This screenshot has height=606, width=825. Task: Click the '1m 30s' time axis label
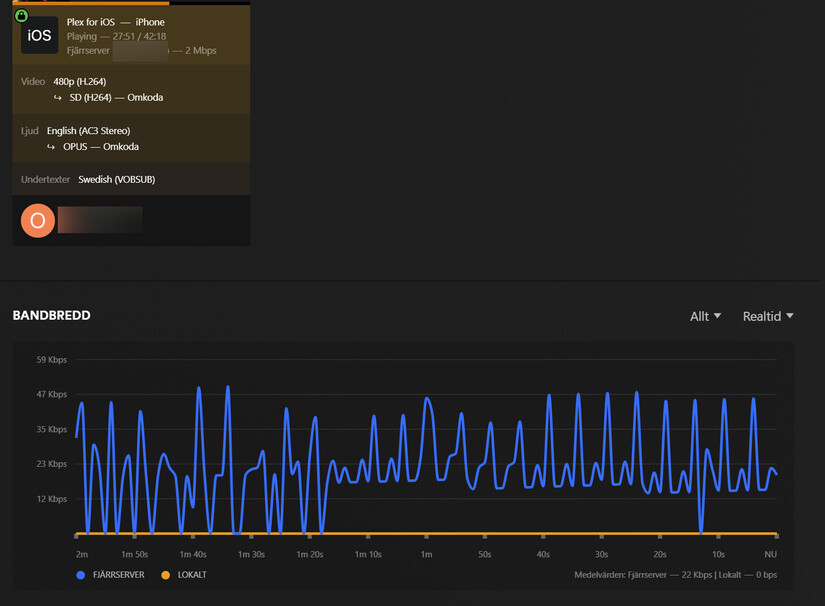tap(251, 554)
